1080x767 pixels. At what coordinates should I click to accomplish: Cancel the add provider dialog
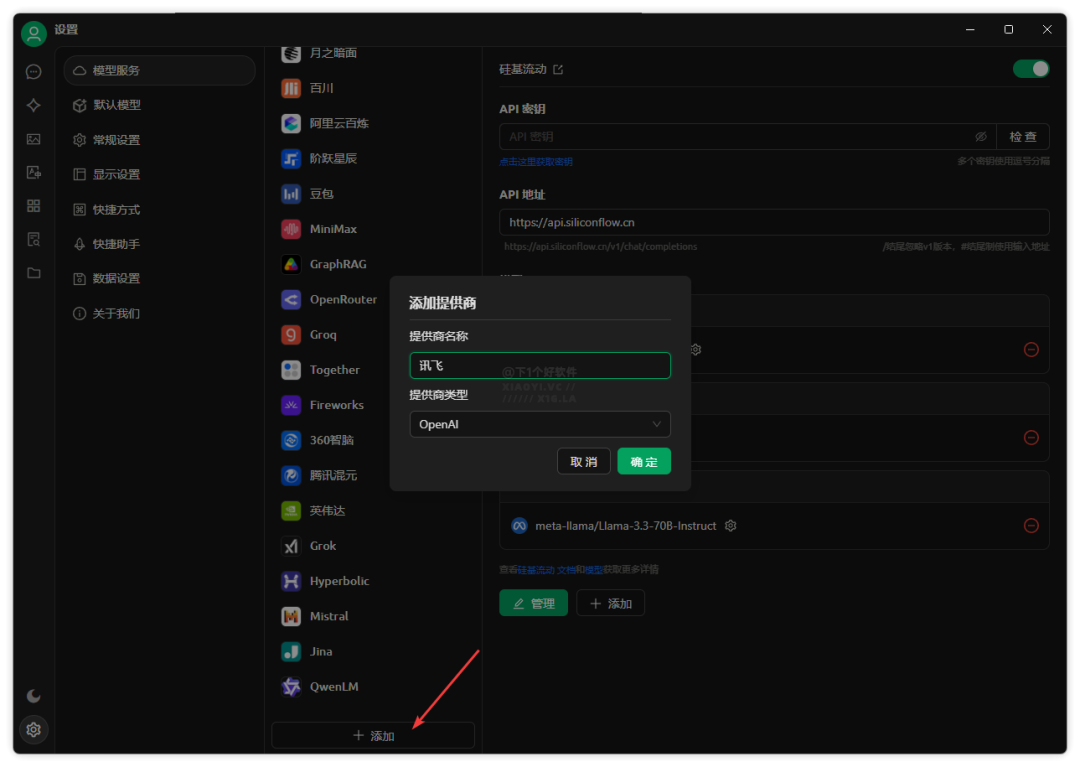coord(583,461)
